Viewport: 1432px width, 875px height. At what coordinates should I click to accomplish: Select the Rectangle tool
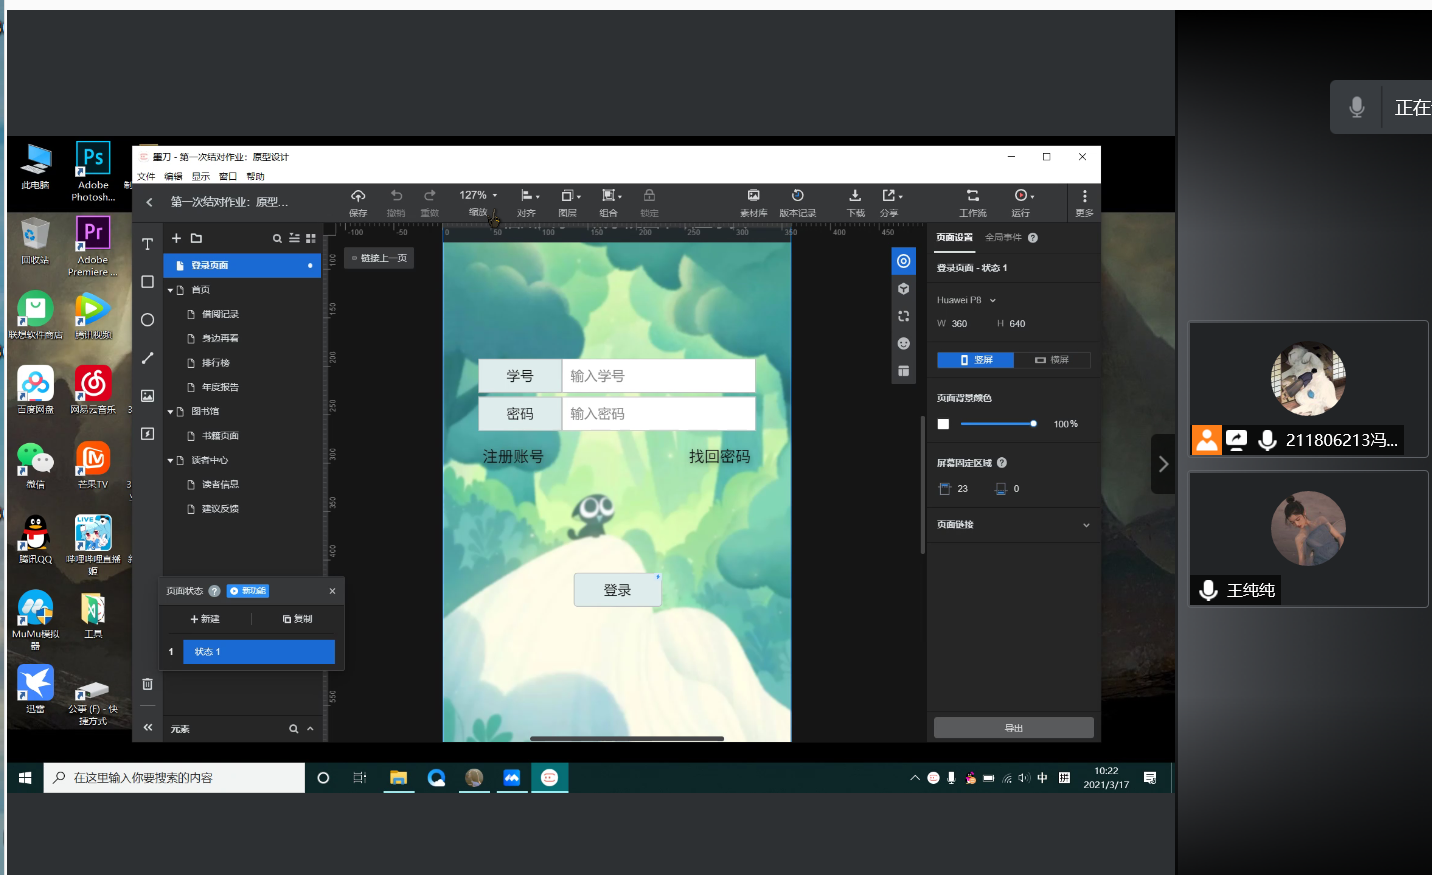[147, 282]
